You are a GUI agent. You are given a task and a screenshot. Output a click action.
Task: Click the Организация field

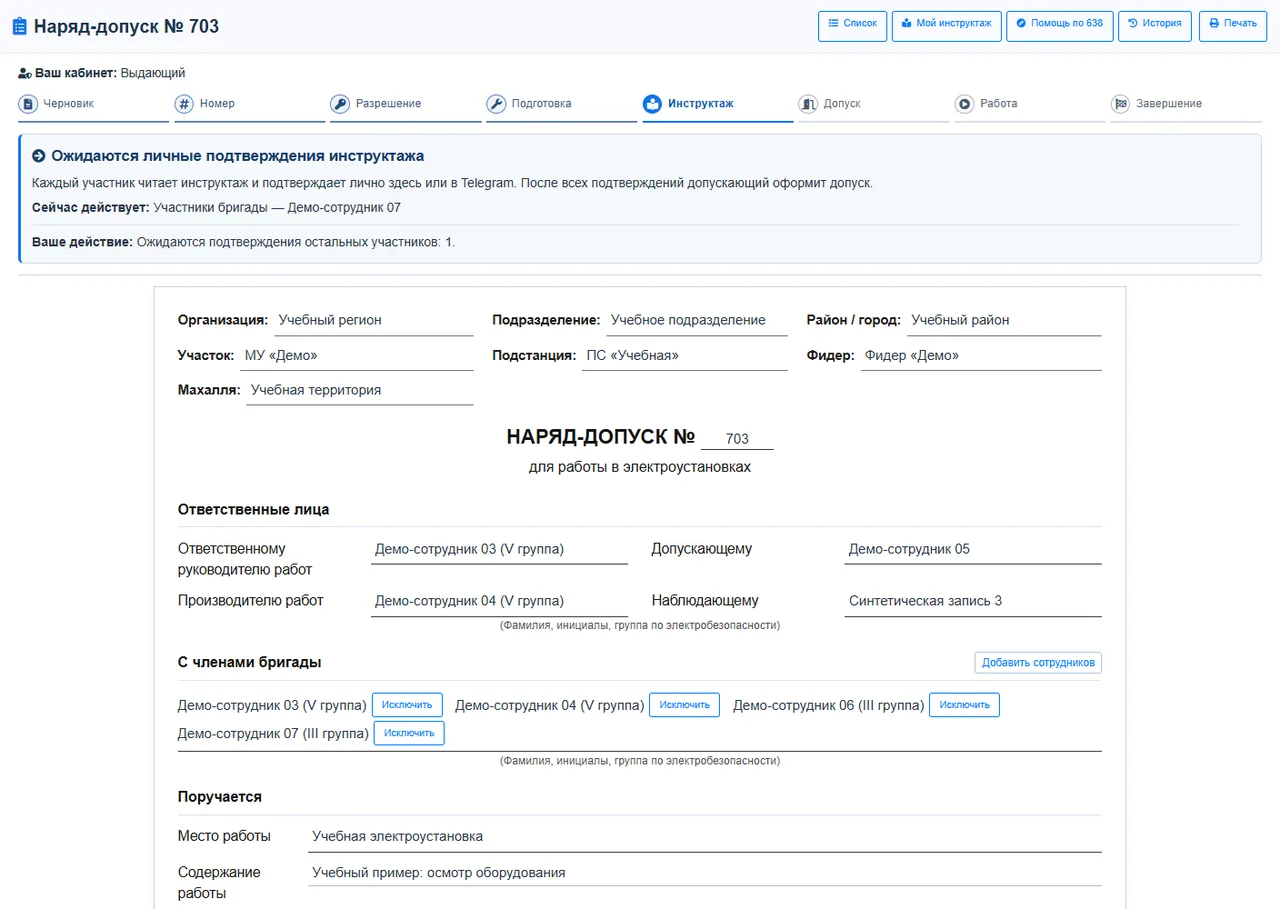click(373, 321)
